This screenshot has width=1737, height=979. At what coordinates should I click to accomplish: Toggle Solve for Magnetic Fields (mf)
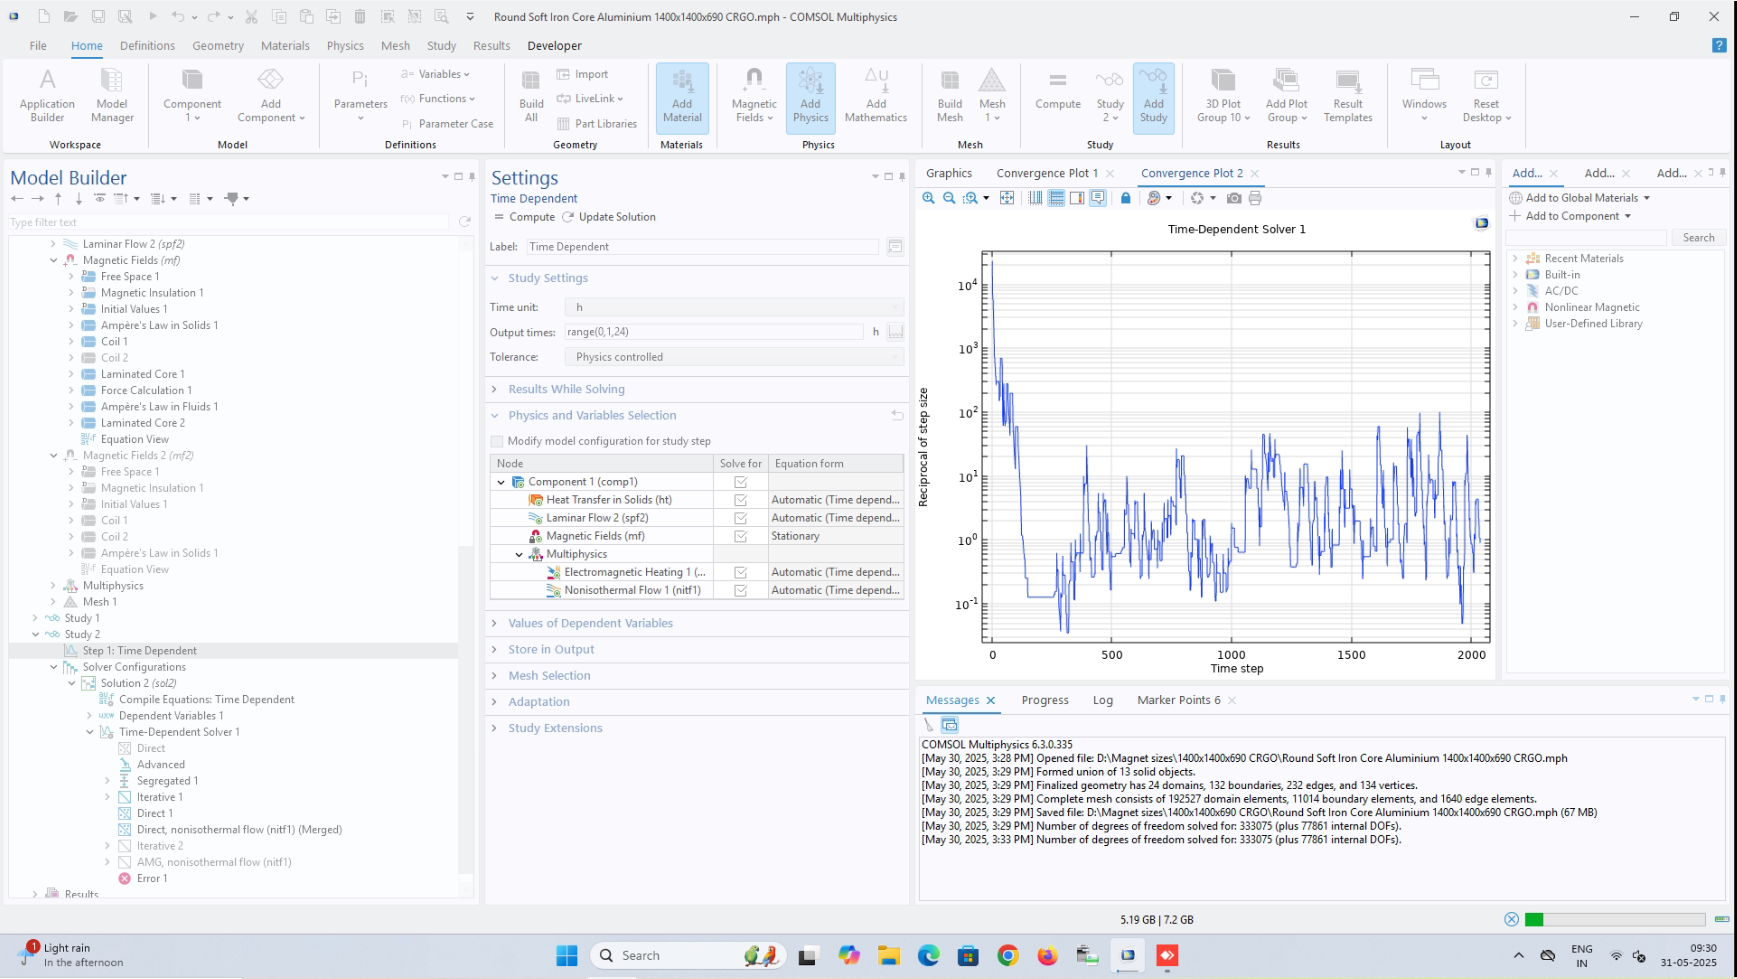[740, 536]
